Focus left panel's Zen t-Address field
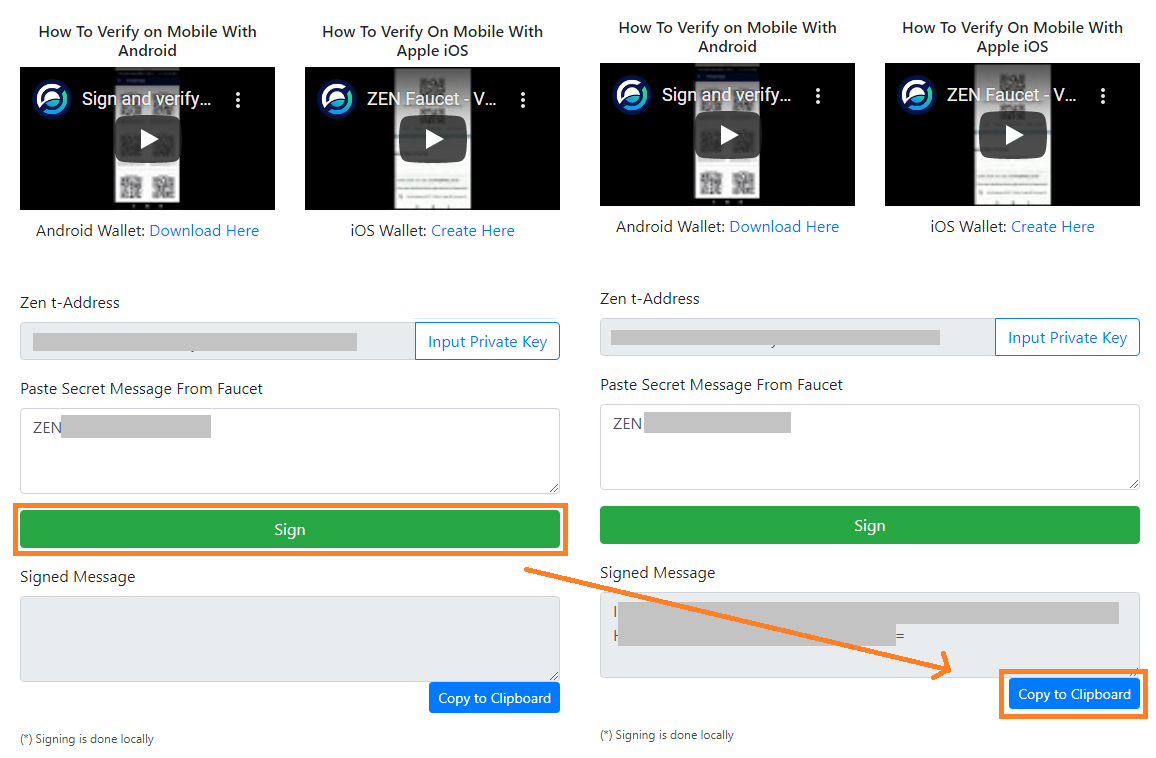Image resolution: width=1156 pixels, height=758 pixels. tap(217, 341)
